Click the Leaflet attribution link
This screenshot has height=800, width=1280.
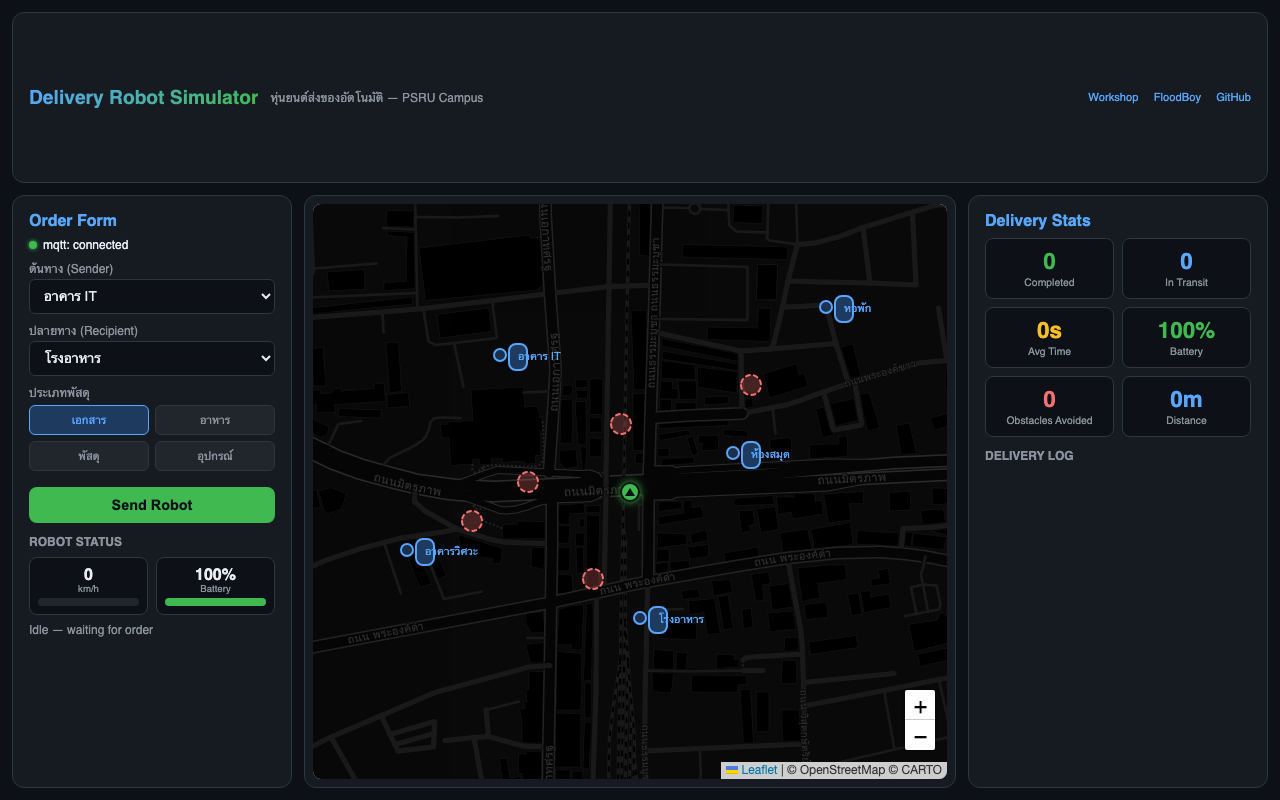(x=758, y=770)
